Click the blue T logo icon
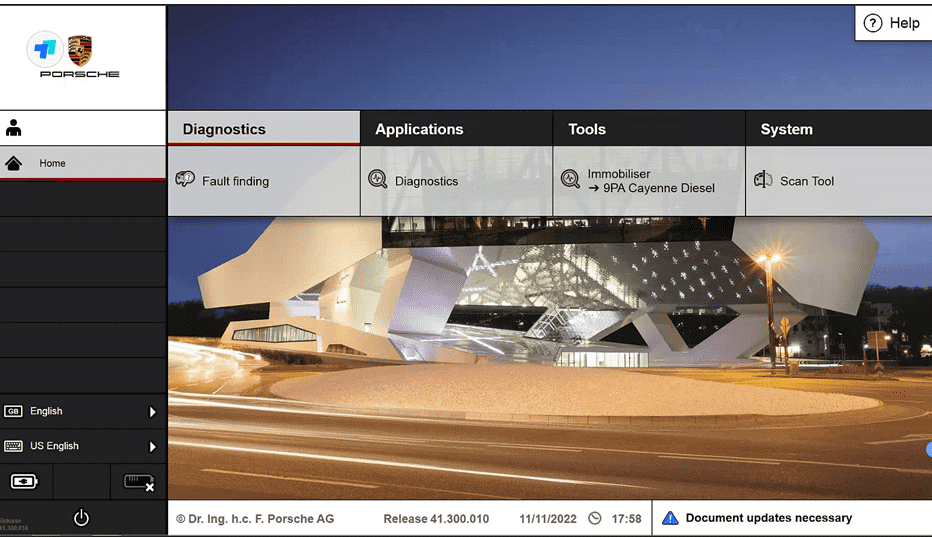This screenshot has height=537, width=932. coord(45,49)
